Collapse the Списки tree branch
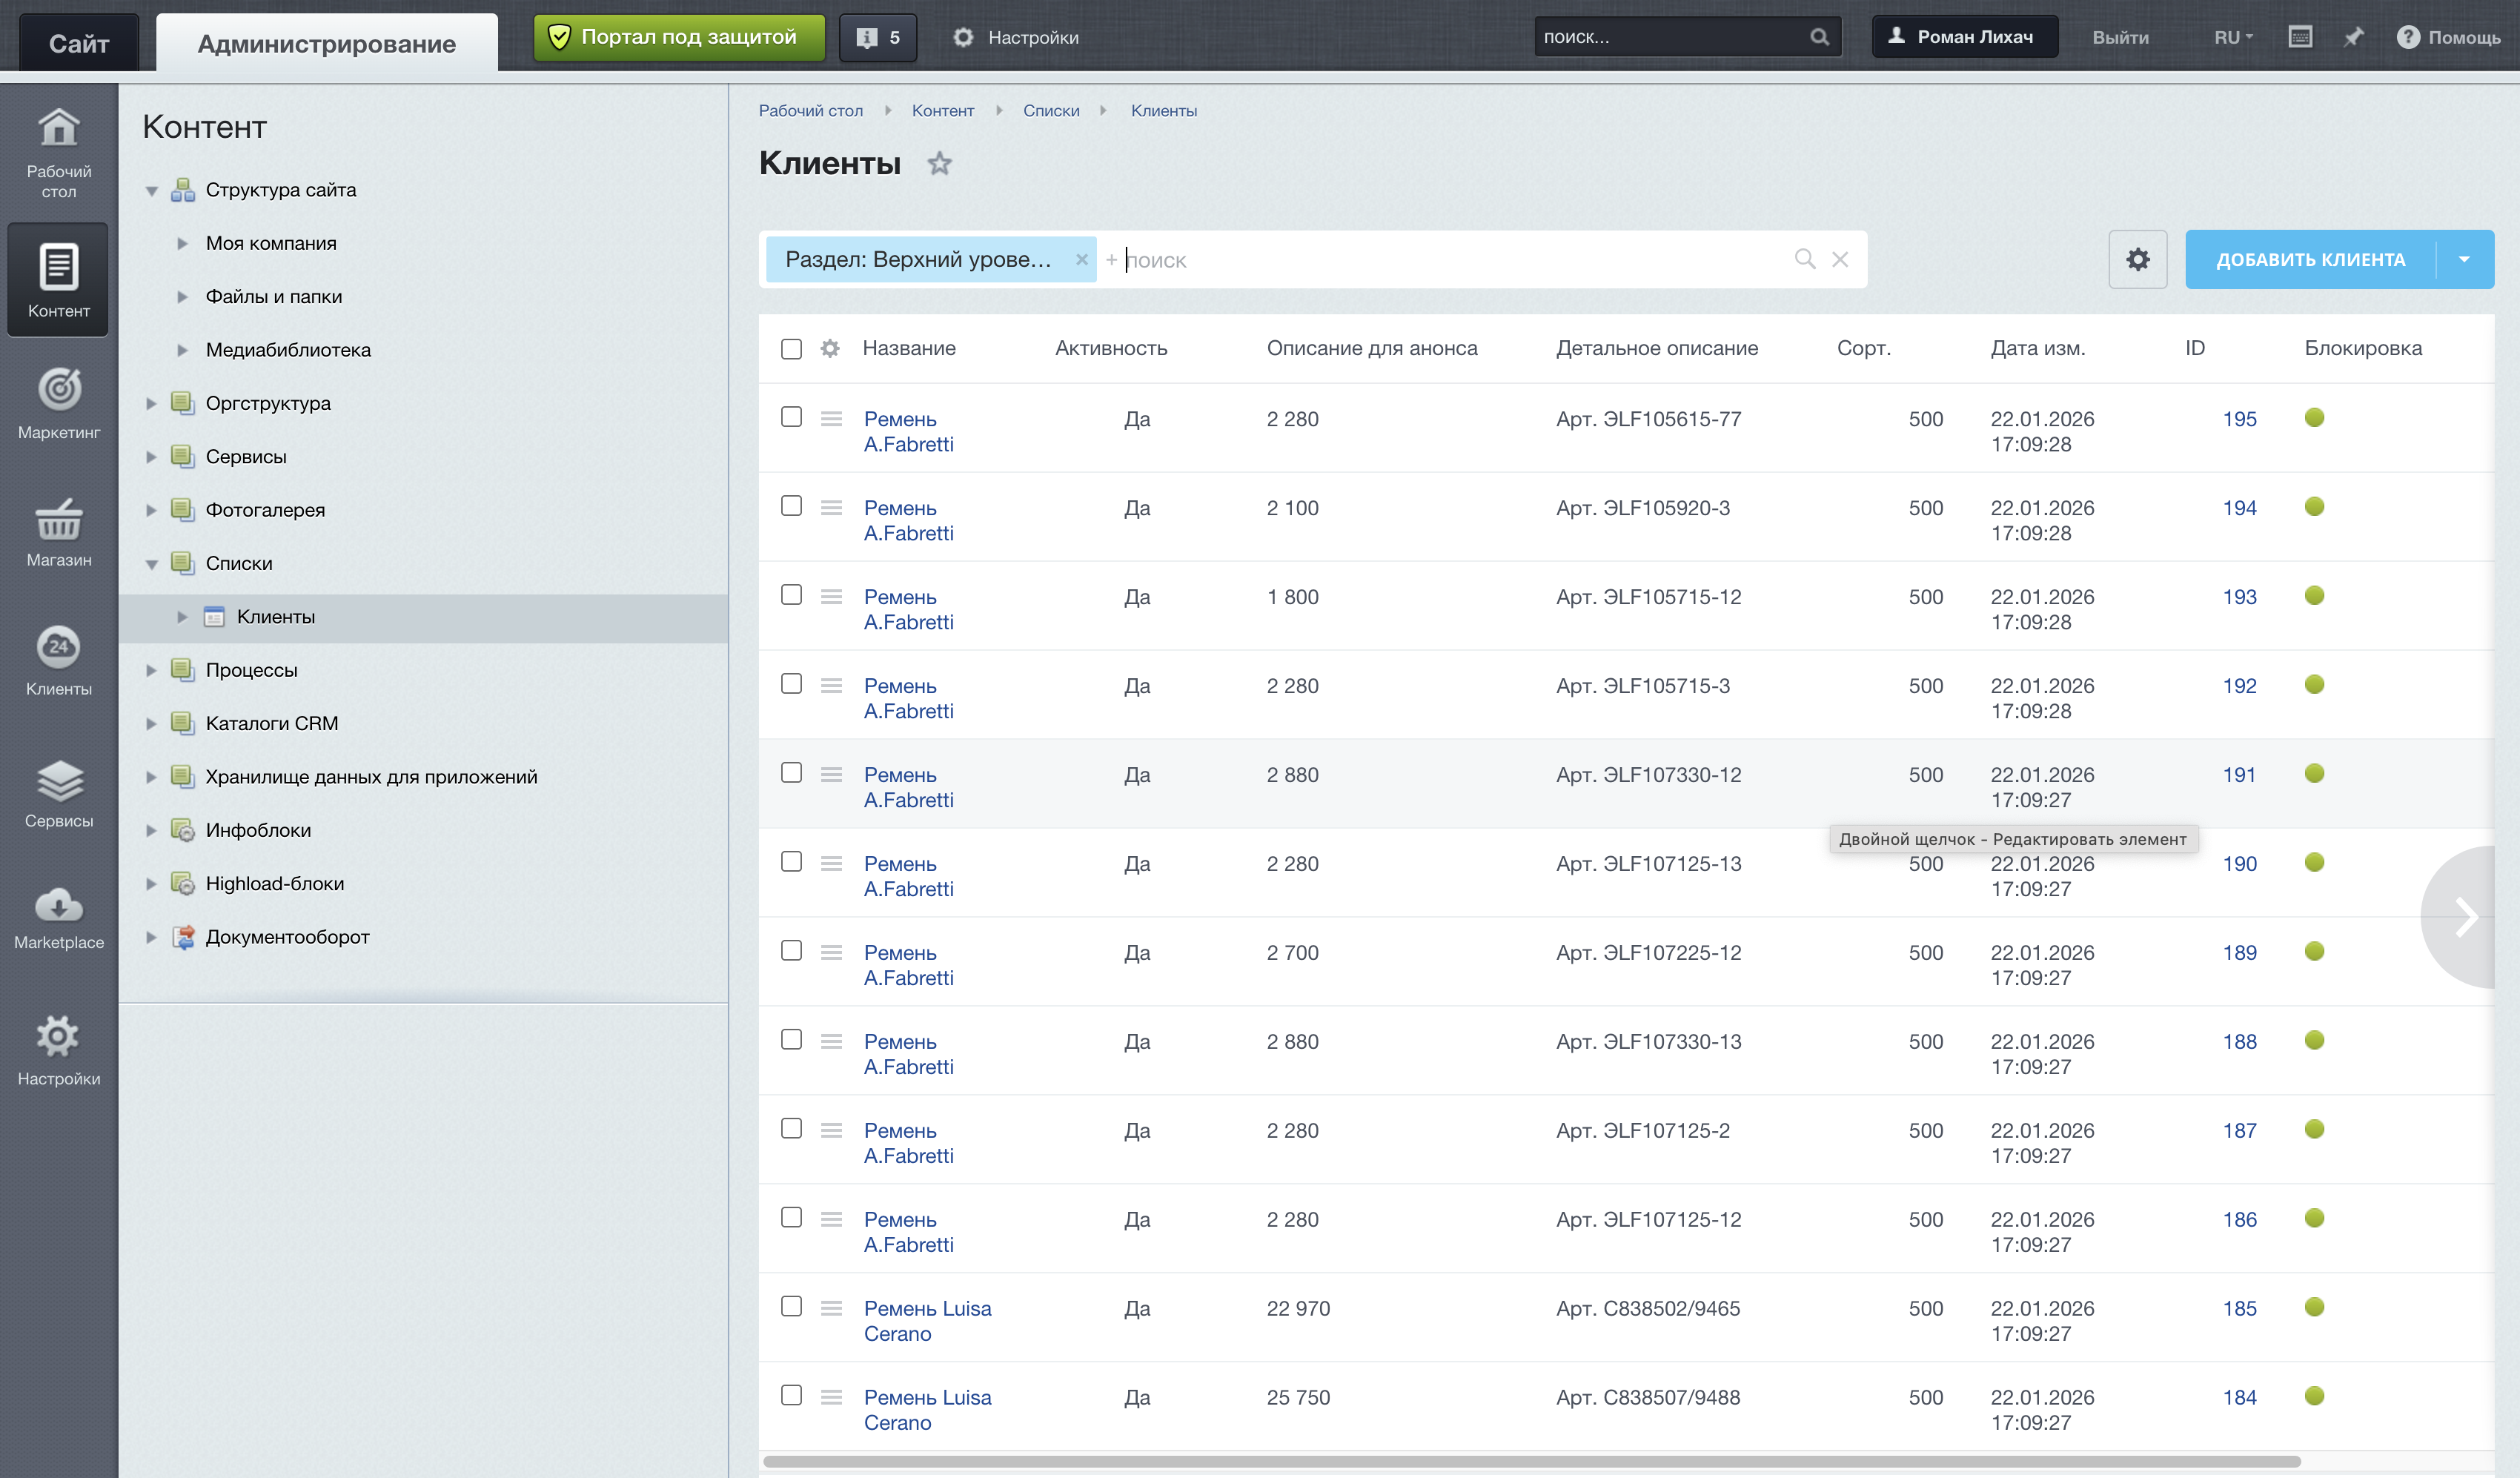 tap(152, 563)
